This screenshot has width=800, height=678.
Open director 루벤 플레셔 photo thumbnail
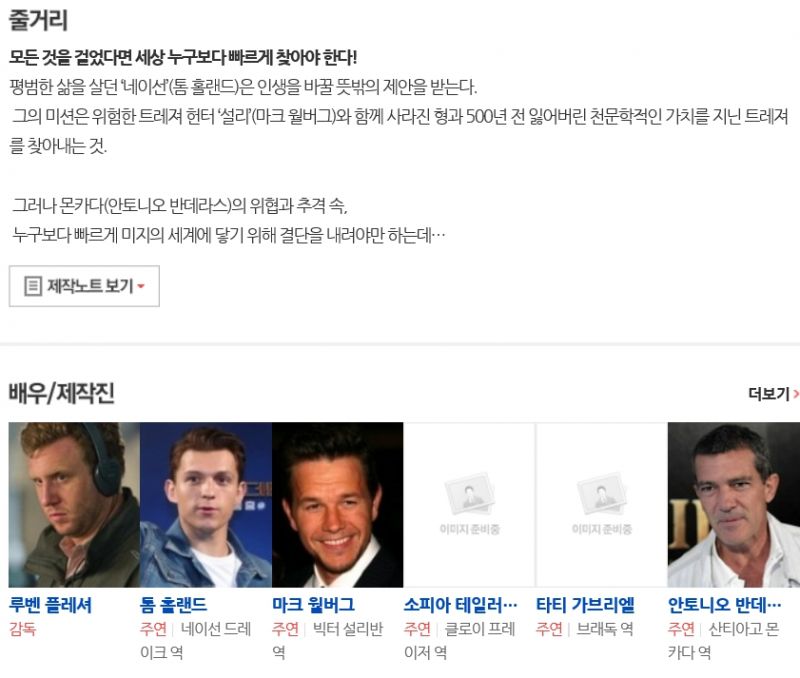click(74, 505)
